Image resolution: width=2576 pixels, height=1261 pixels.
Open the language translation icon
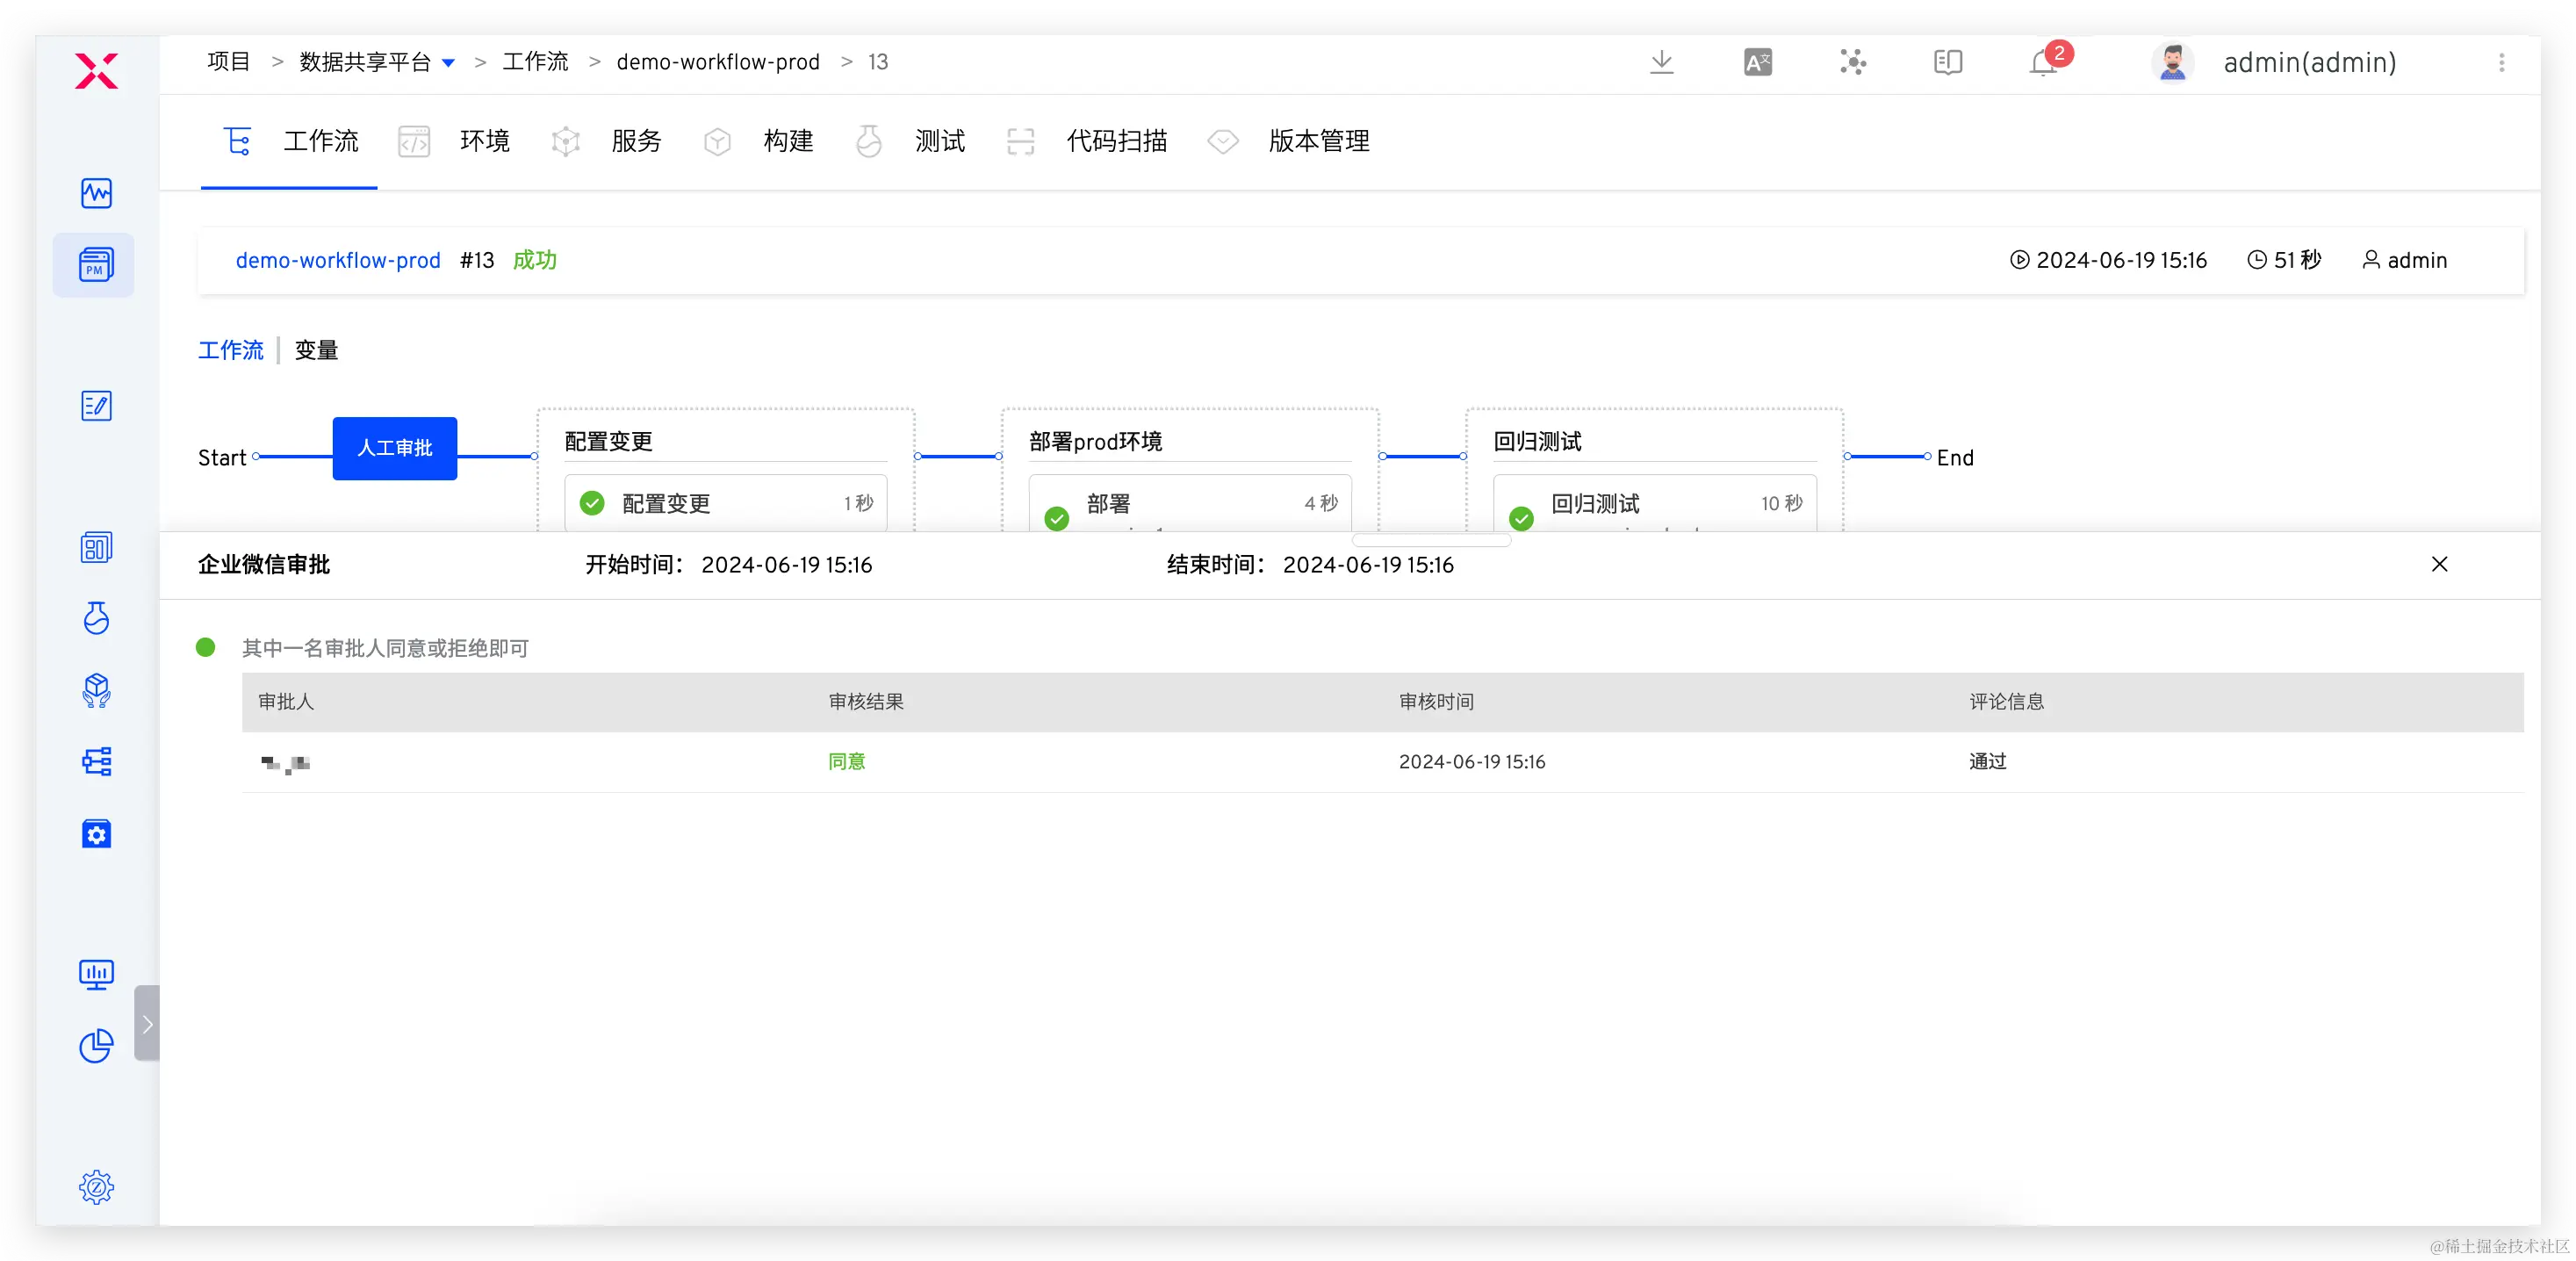pyautogui.click(x=1757, y=62)
